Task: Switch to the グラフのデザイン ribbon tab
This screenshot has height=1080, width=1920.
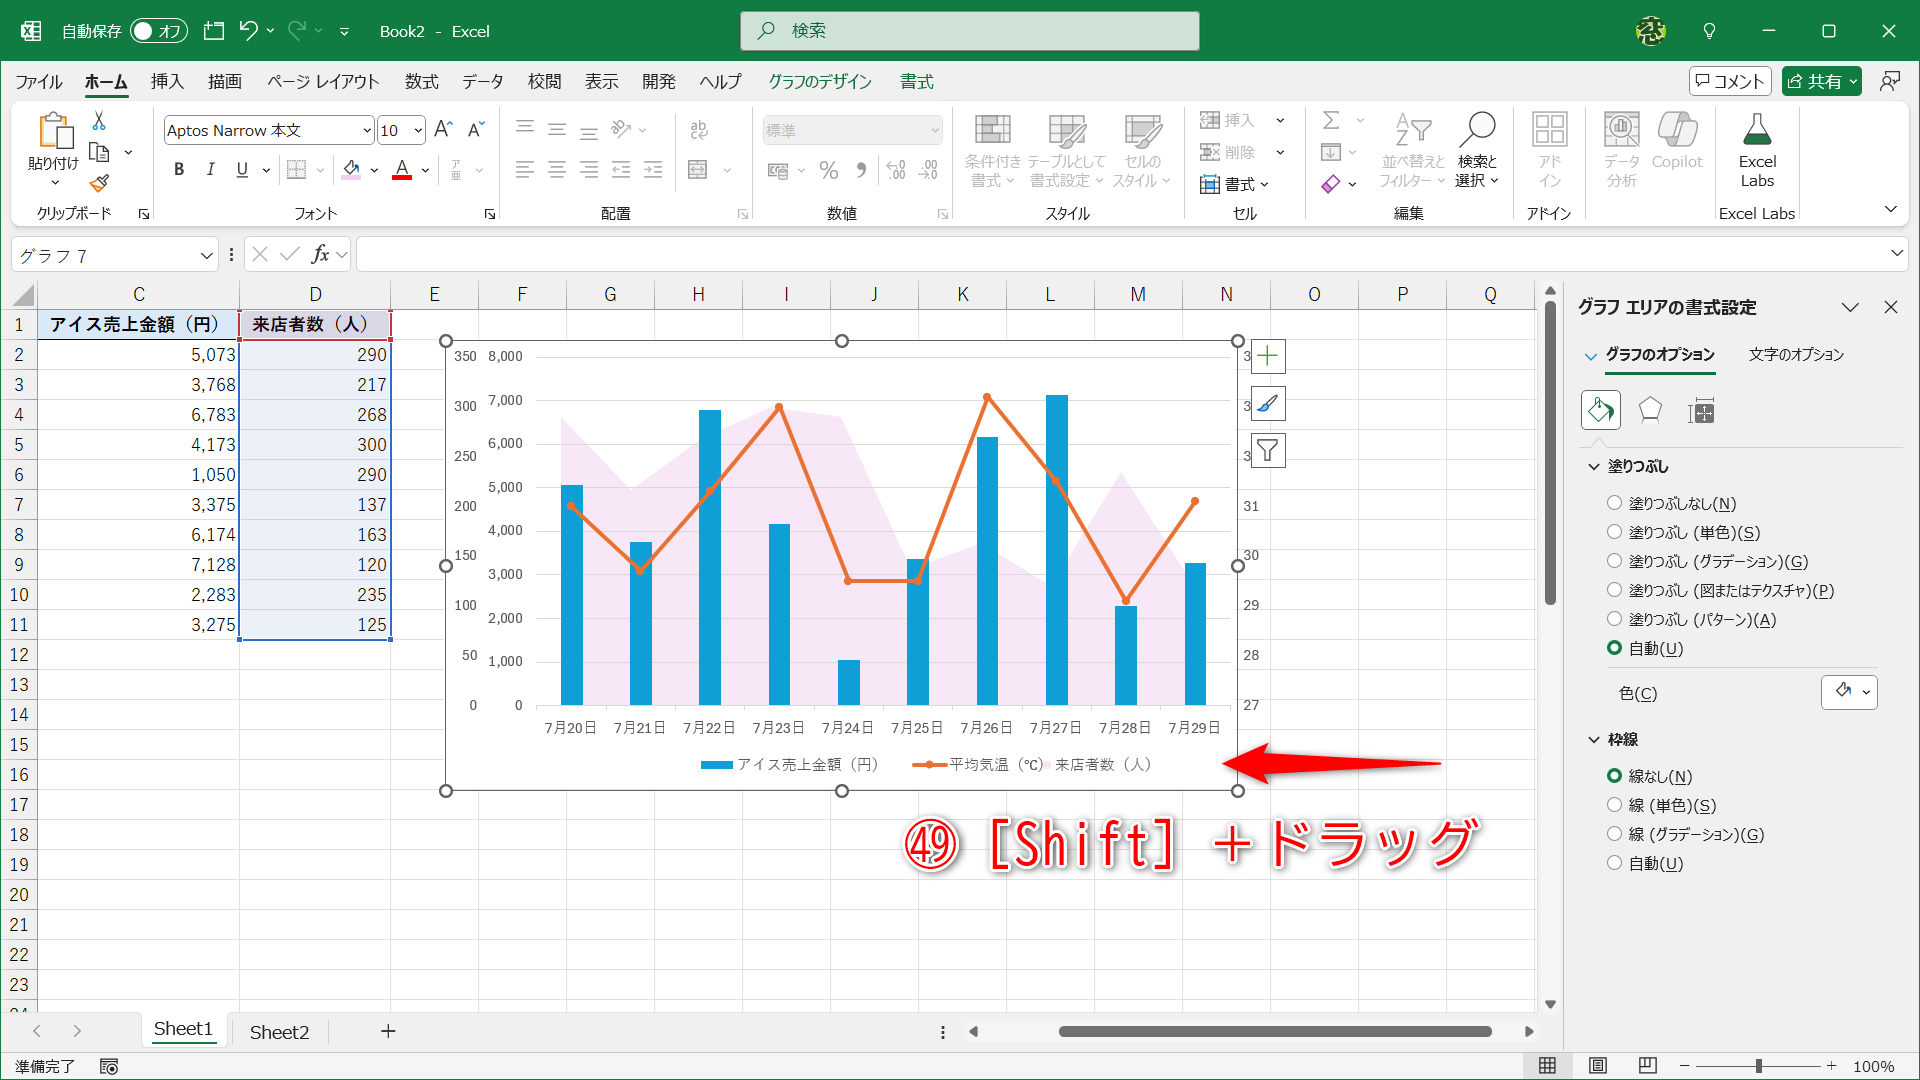Action: click(820, 81)
